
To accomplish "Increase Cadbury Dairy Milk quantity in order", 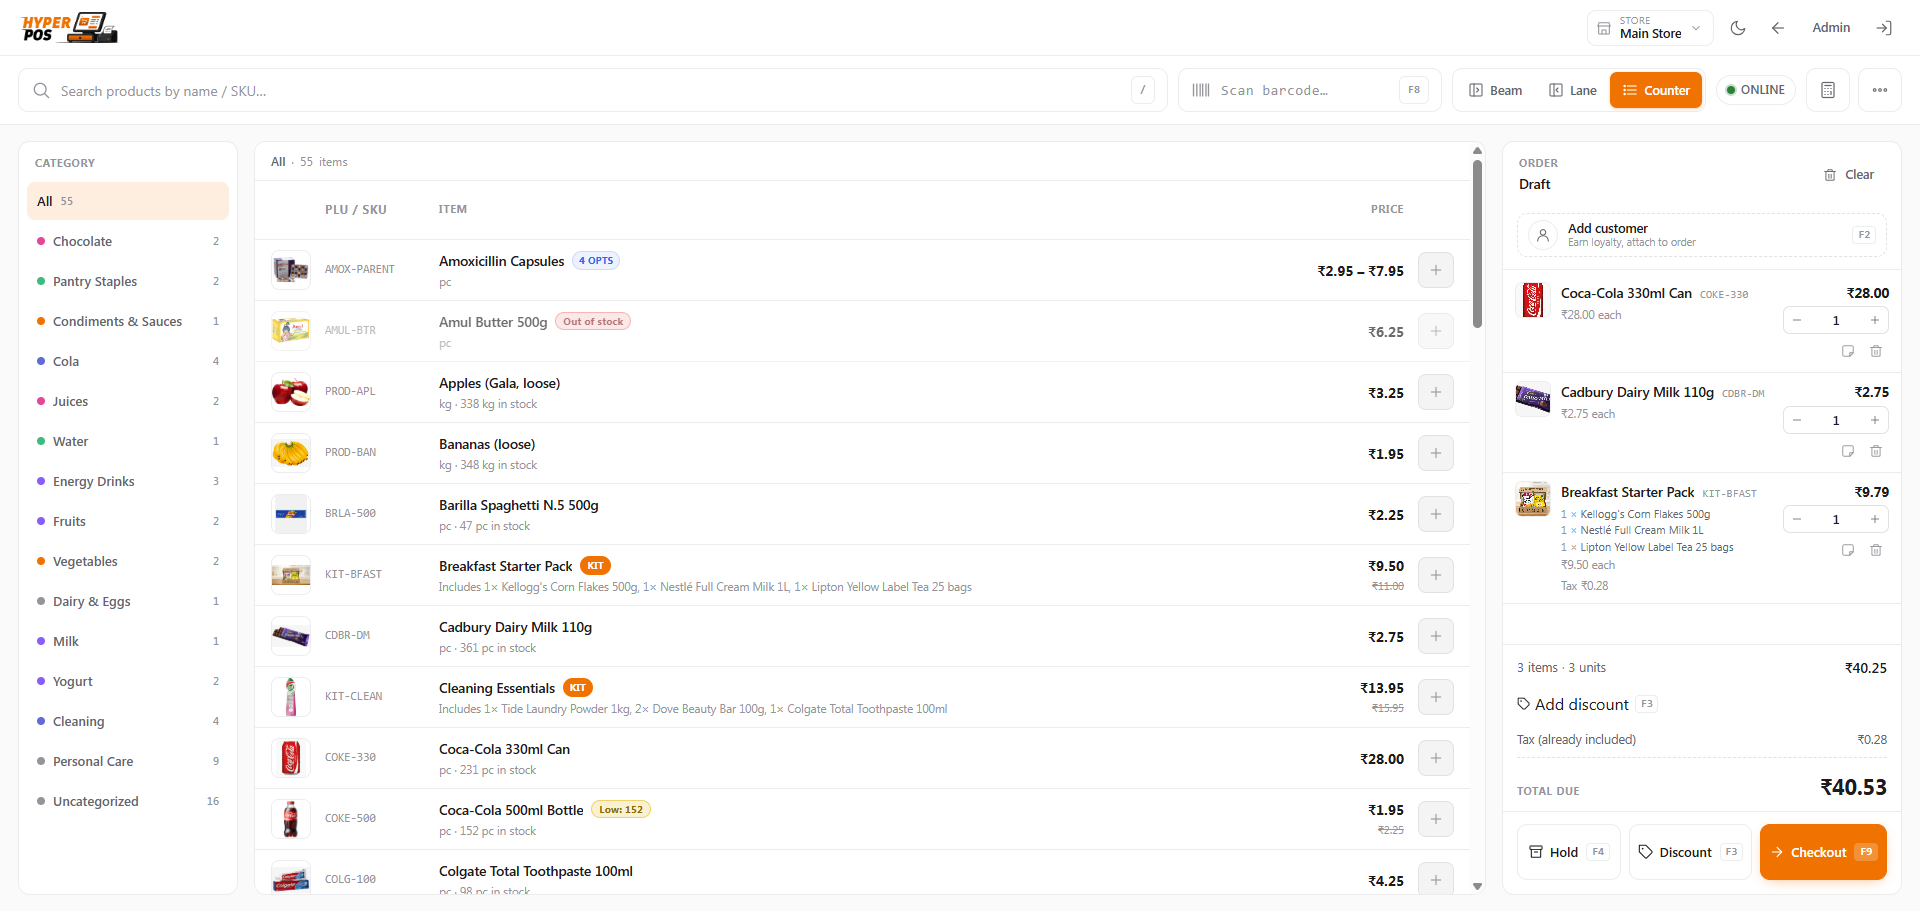I will (x=1875, y=420).
